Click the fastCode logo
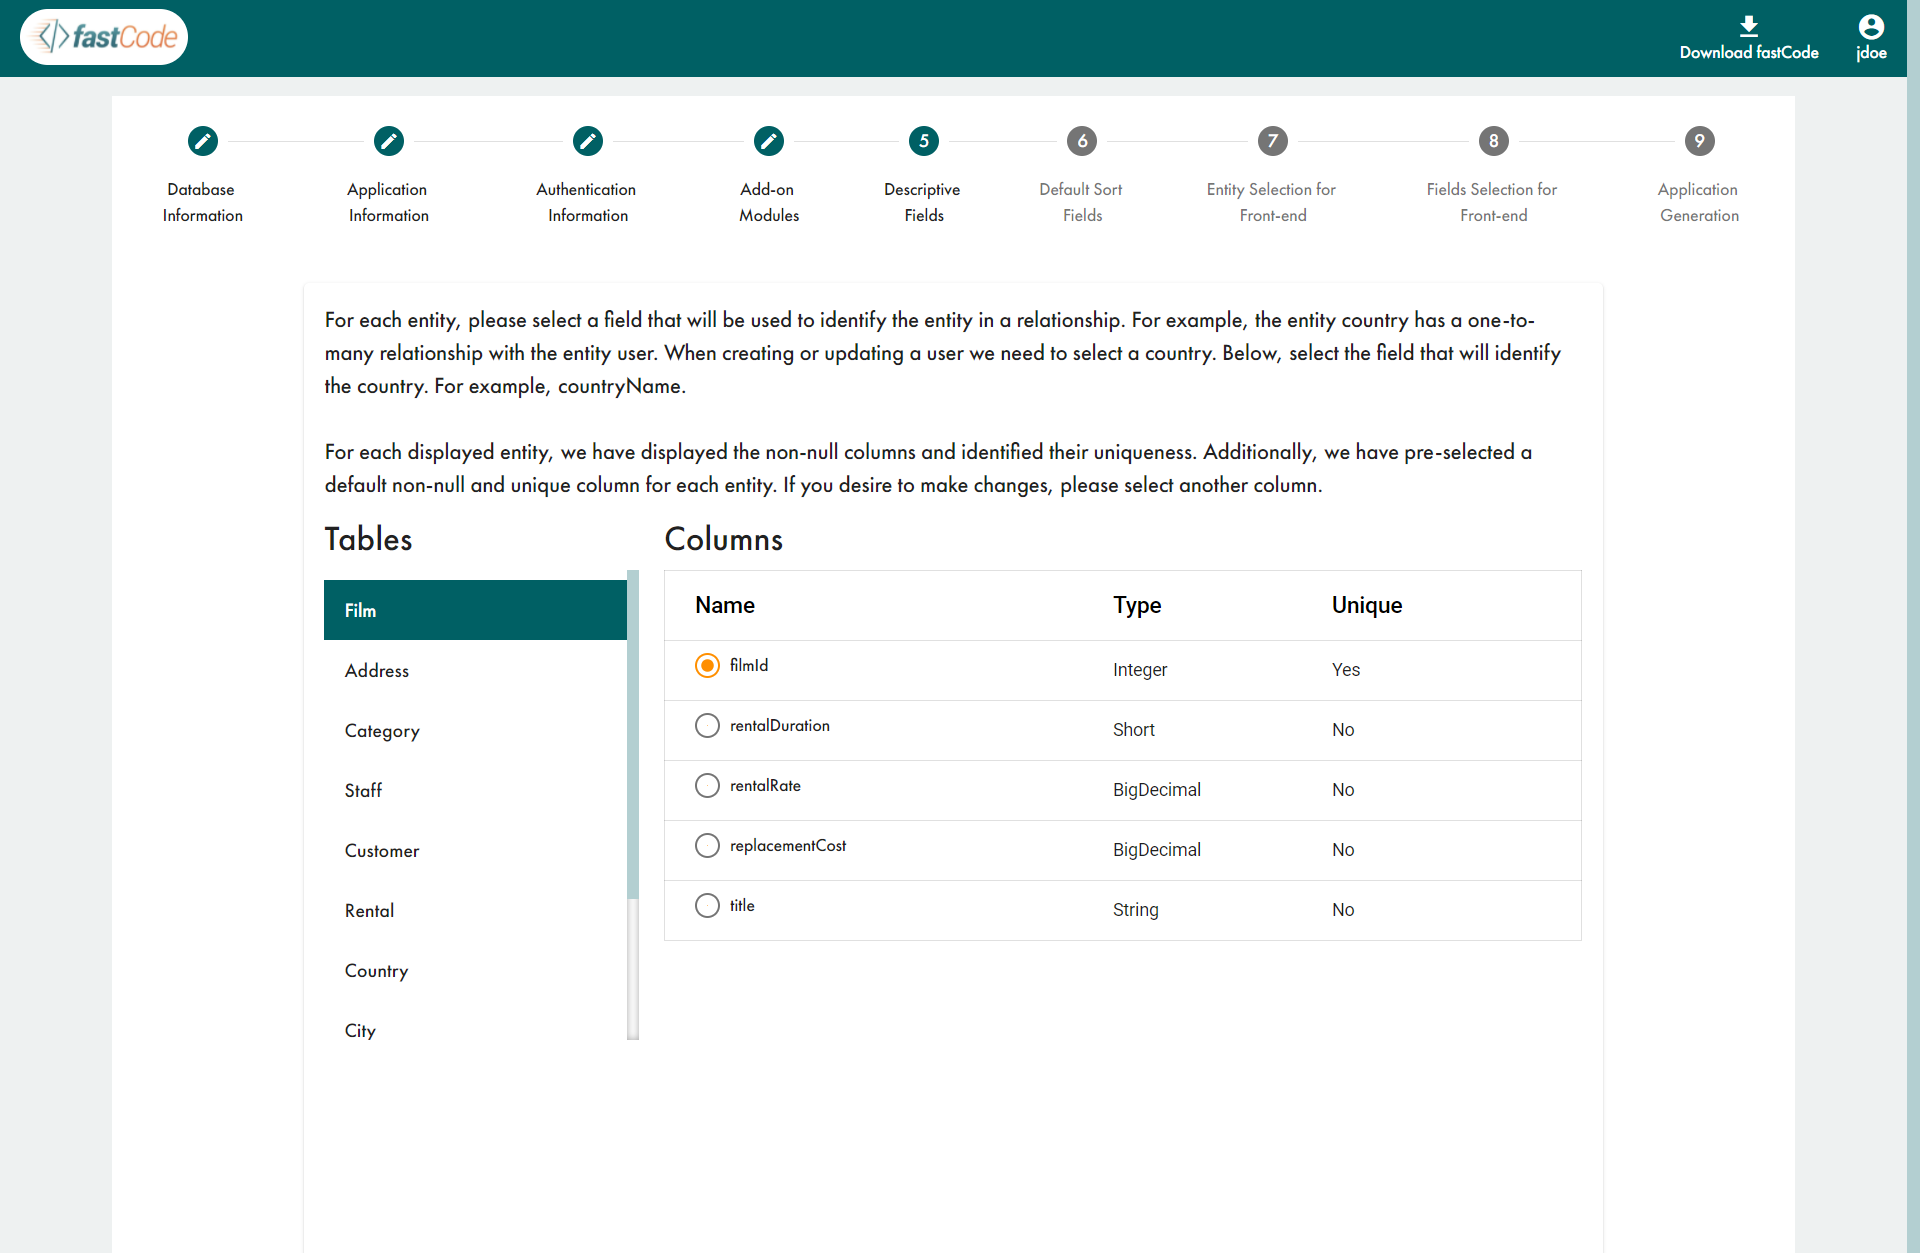Viewport: 1920px width, 1253px height. click(x=104, y=37)
